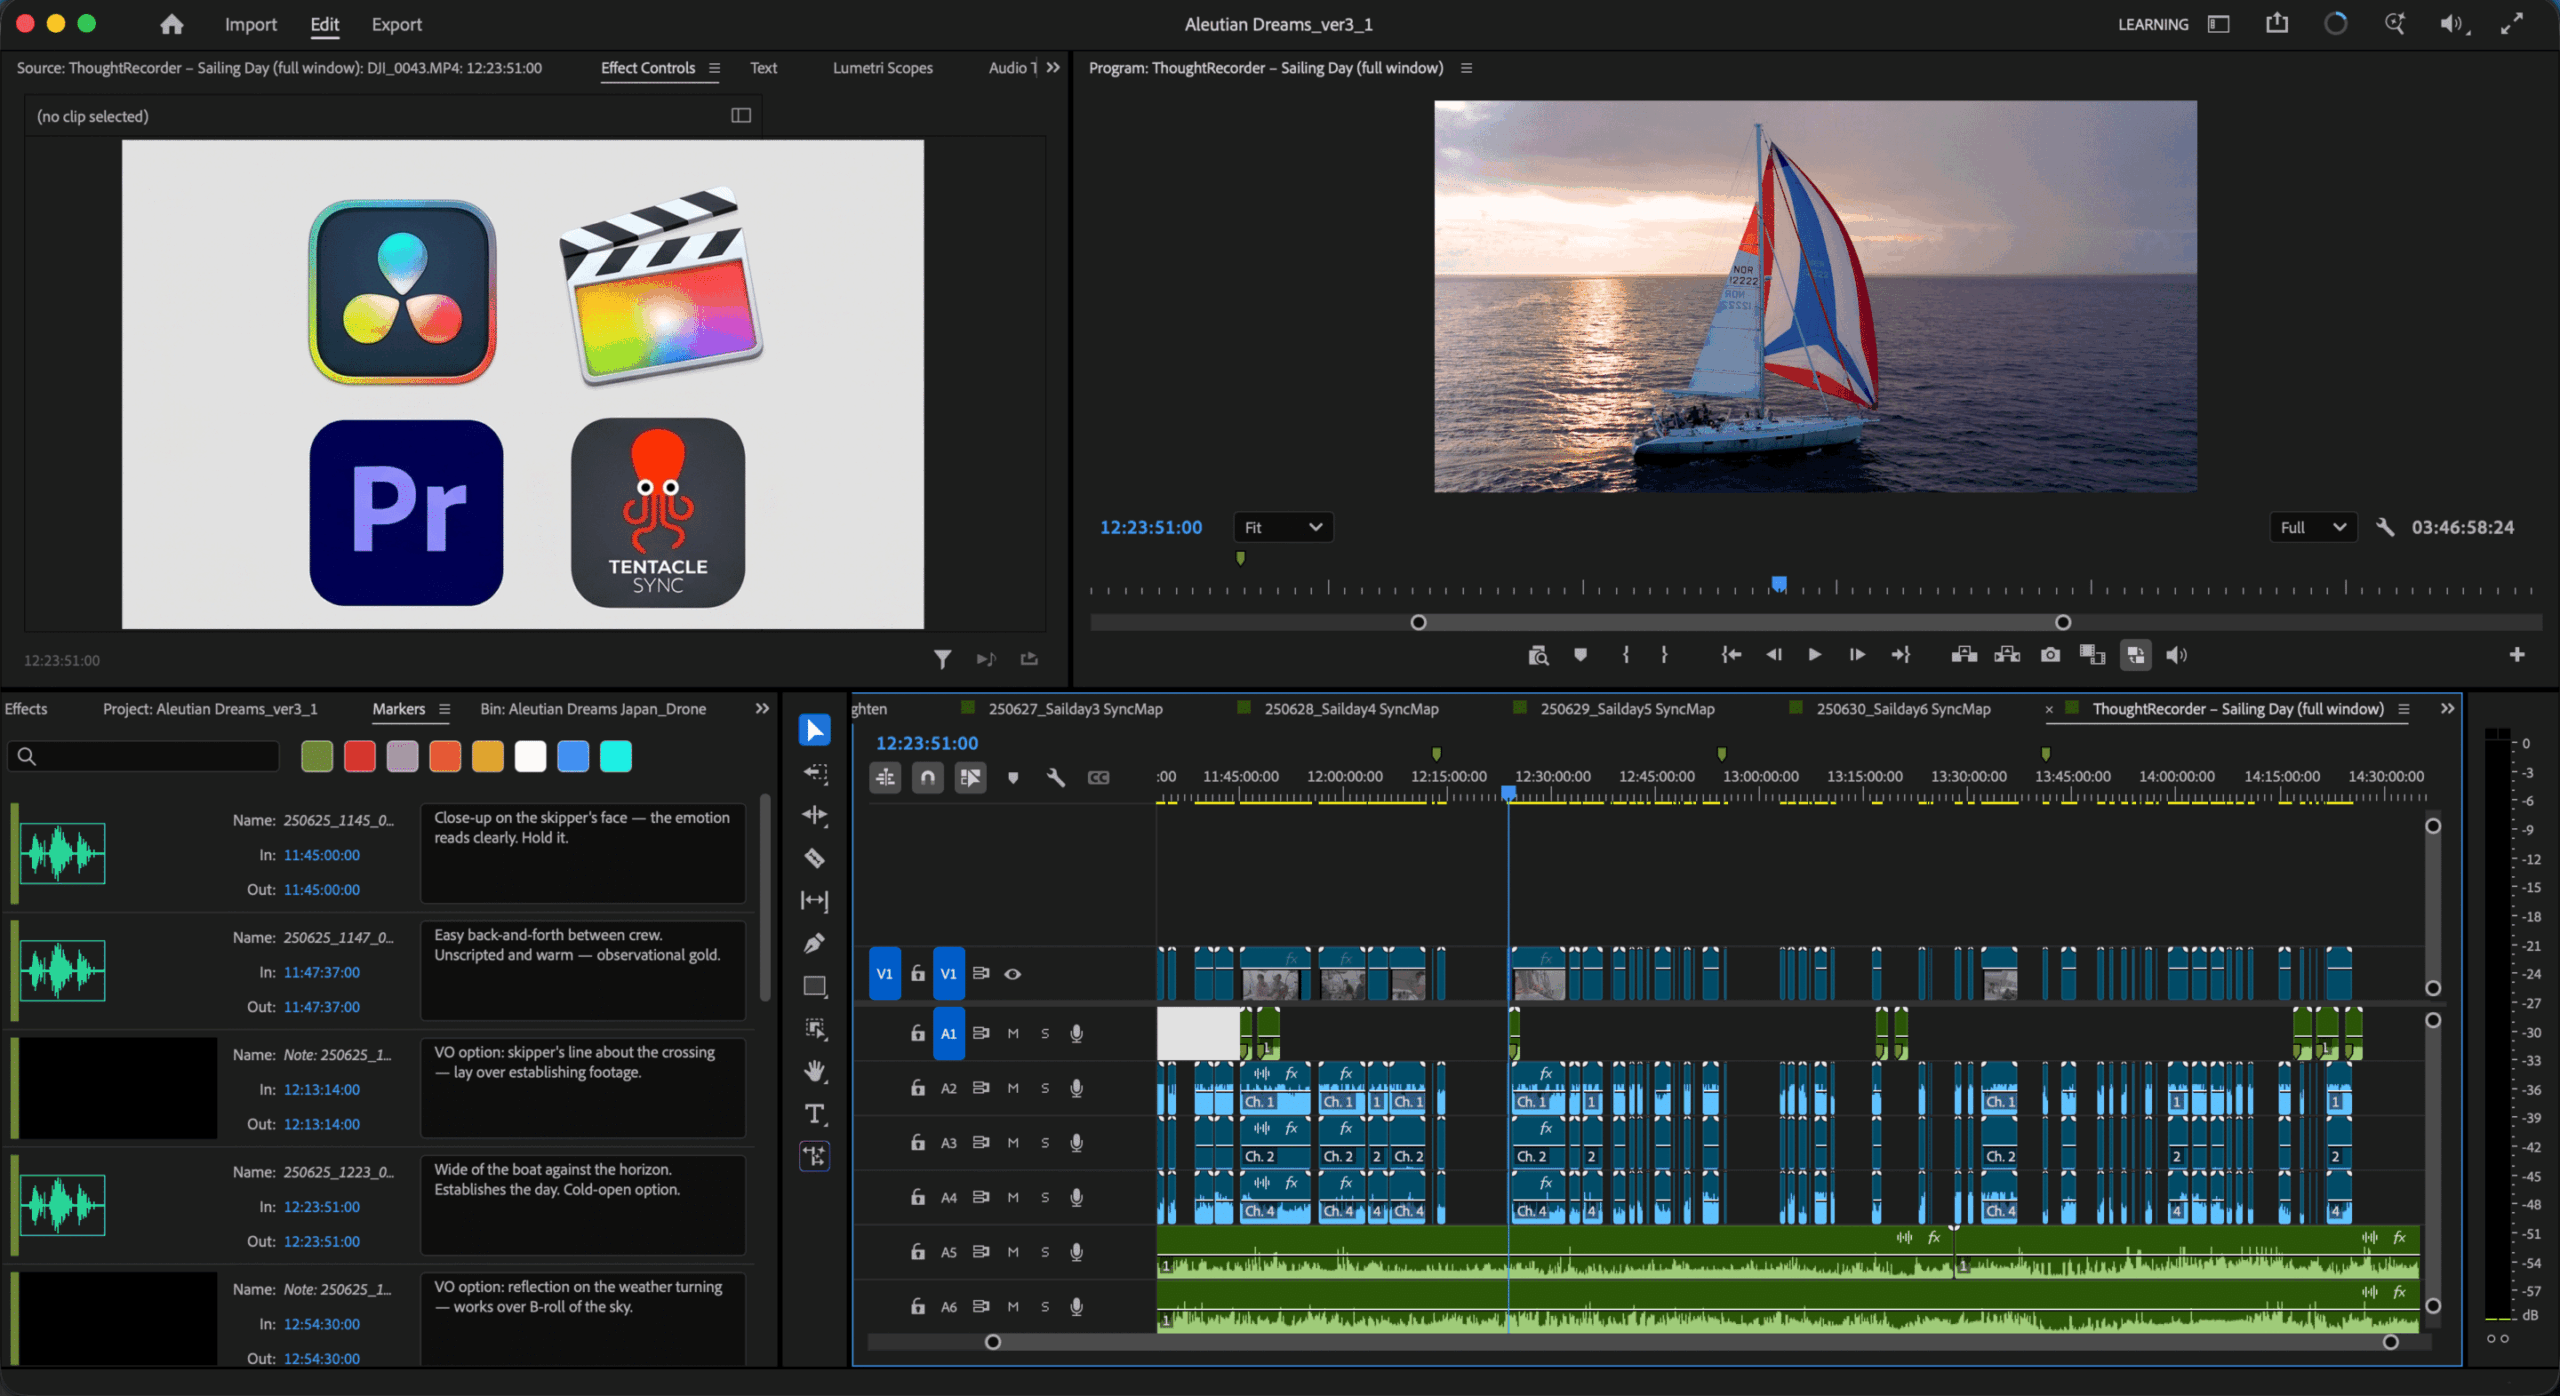Screen dimensions: 2560x1396
Task: Toggle the closed captions track button
Action: pos(1098,777)
